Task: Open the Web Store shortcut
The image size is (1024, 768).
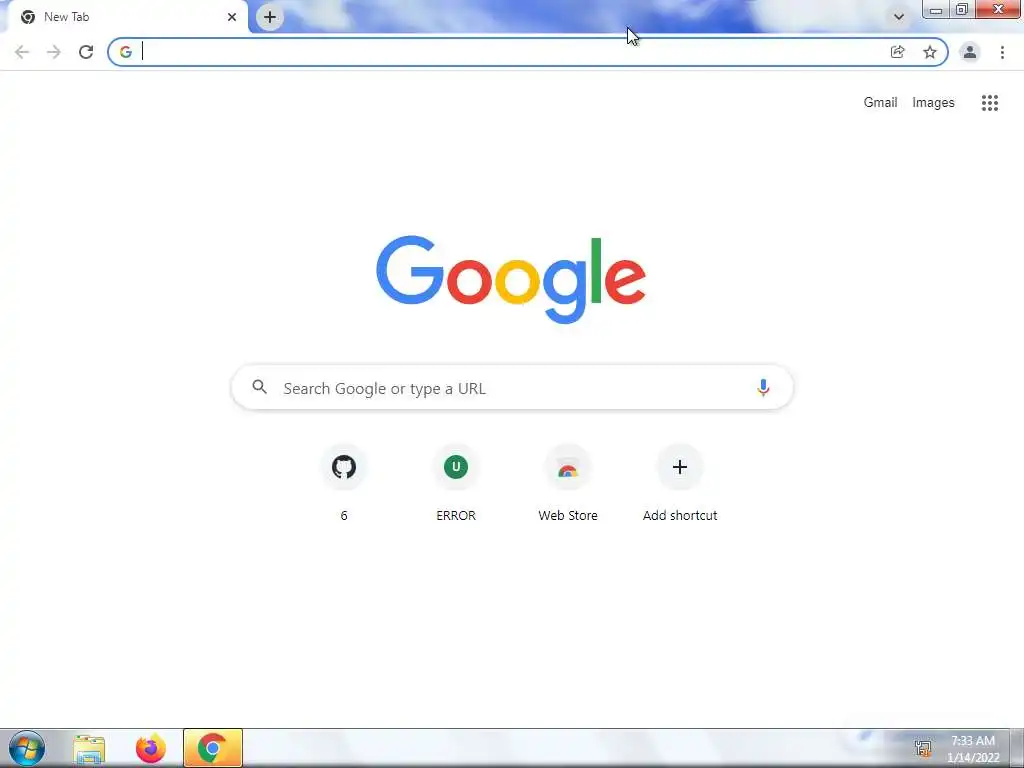Action: pos(568,483)
